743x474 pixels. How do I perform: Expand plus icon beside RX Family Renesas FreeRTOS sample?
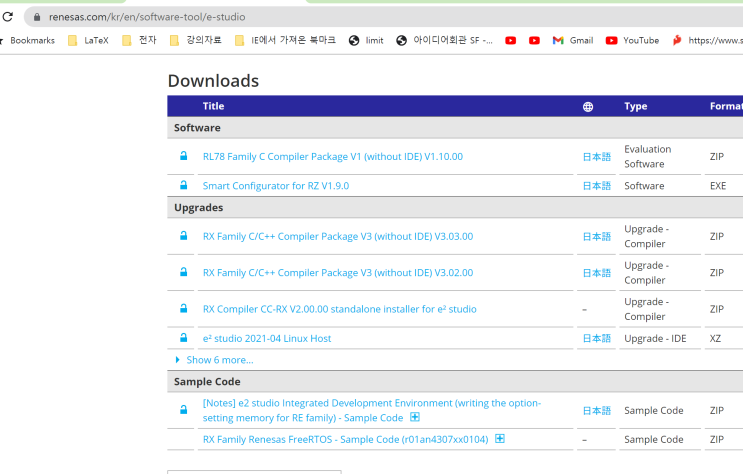(500, 439)
